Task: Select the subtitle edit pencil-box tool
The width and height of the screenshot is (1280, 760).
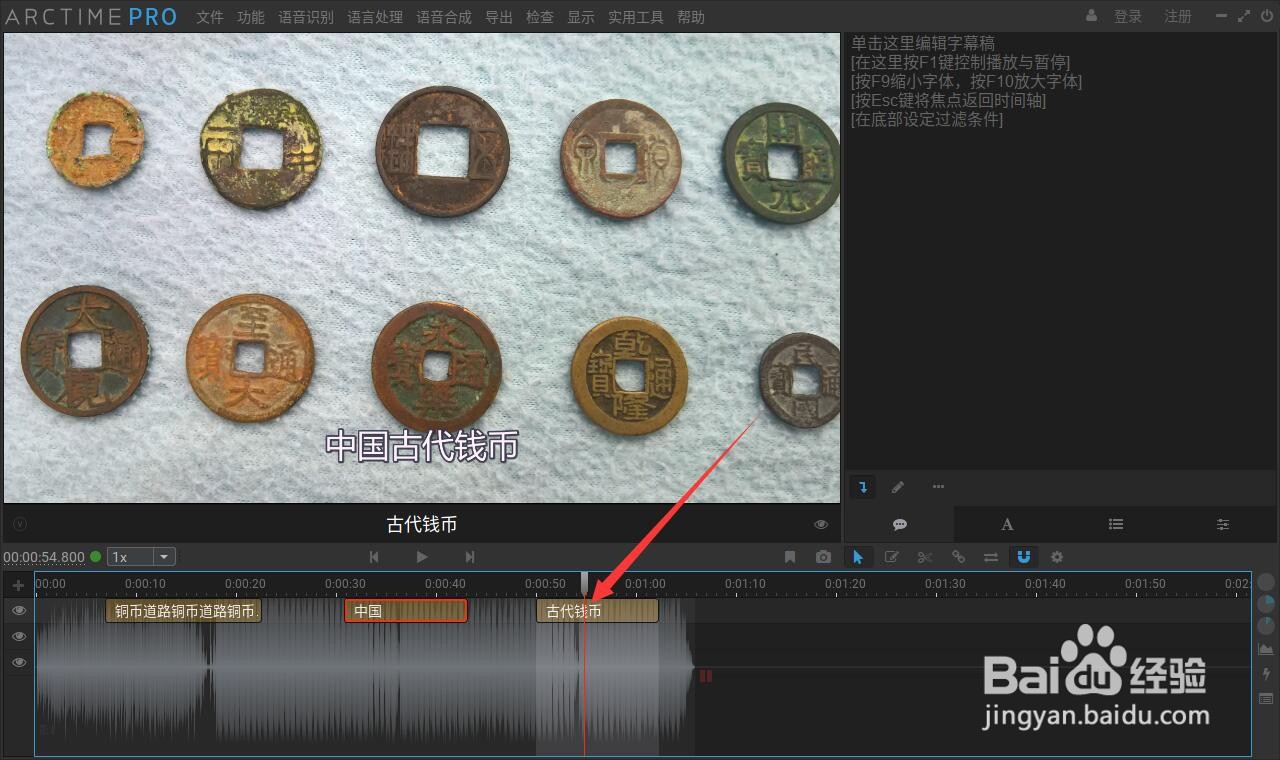Action: 892,557
